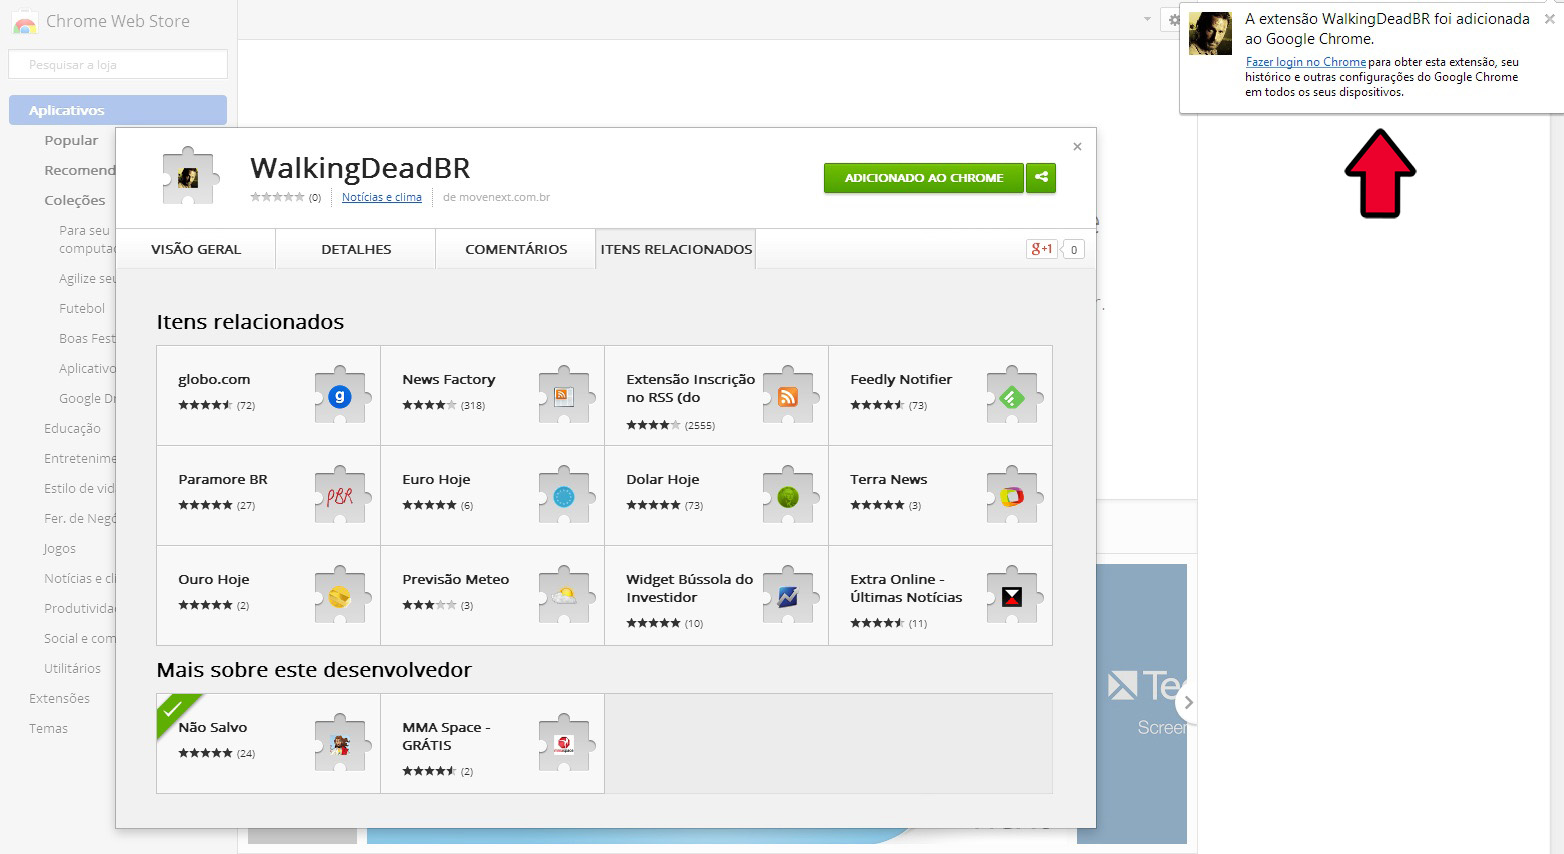Click the Extra Online news icon
1564x854 pixels.
tap(1012, 596)
